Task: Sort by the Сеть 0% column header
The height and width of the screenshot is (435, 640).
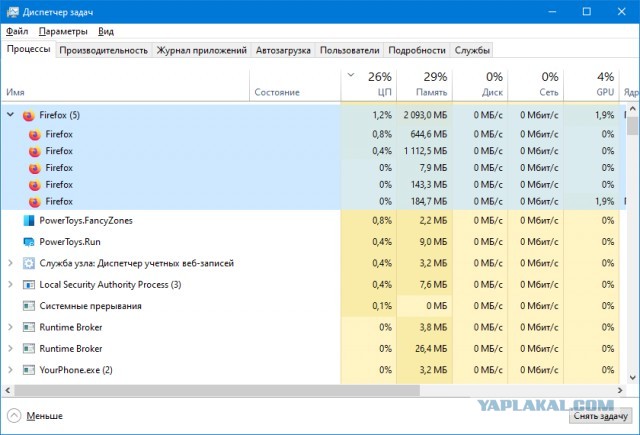Action: 536,86
